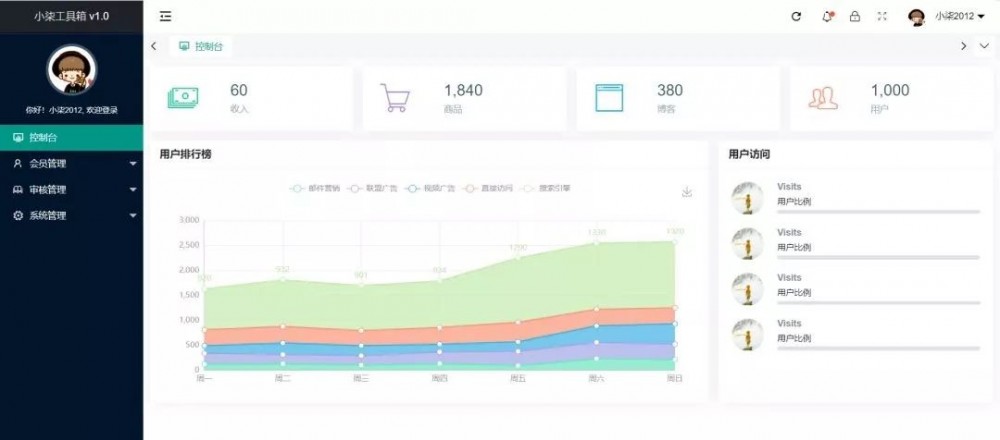
Task: Expand the 会员管理 submenu arrow
Action: (x=133, y=164)
